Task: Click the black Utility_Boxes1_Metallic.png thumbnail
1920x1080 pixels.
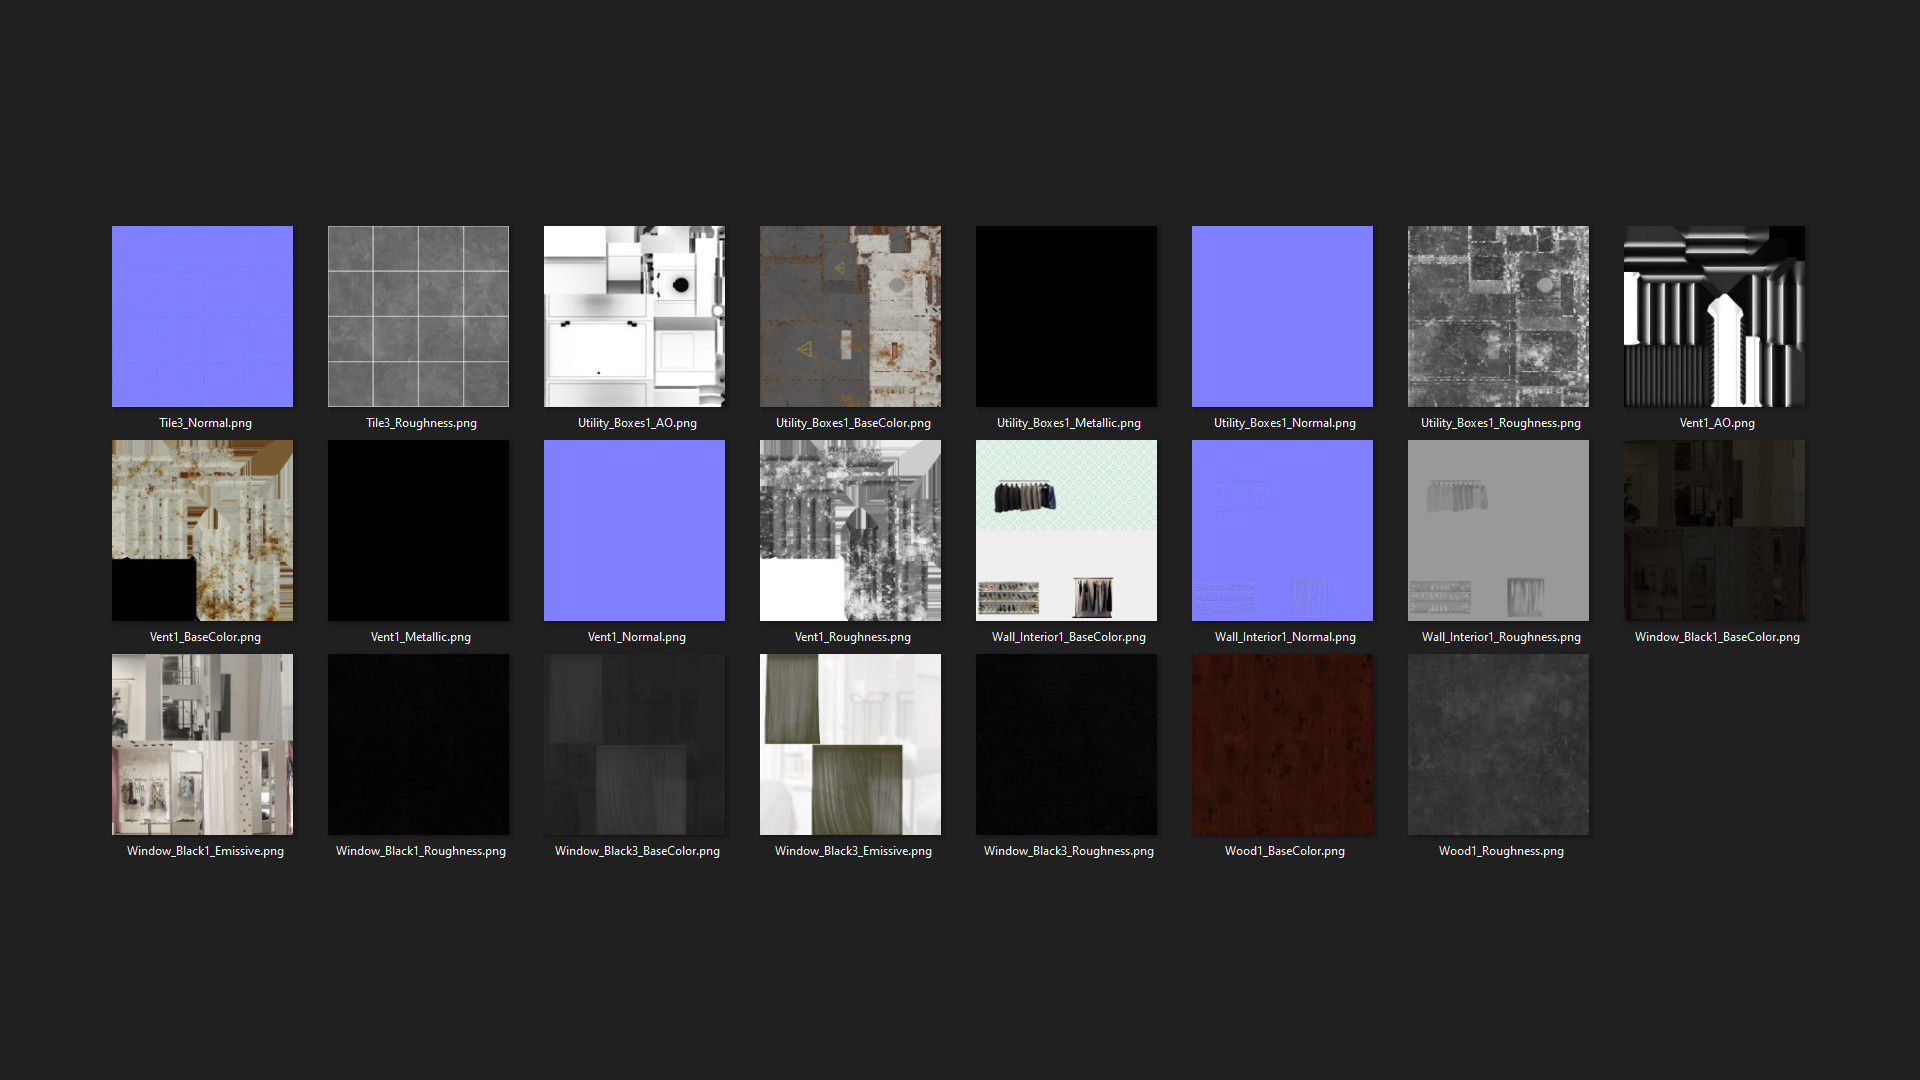Action: pyautogui.click(x=1066, y=316)
